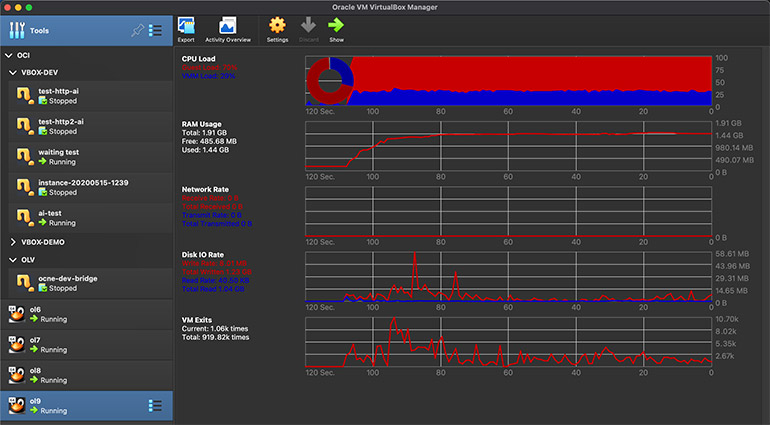The width and height of the screenshot is (770, 425).
Task: Click the VMM Load percentage text
Action: click(x=209, y=76)
